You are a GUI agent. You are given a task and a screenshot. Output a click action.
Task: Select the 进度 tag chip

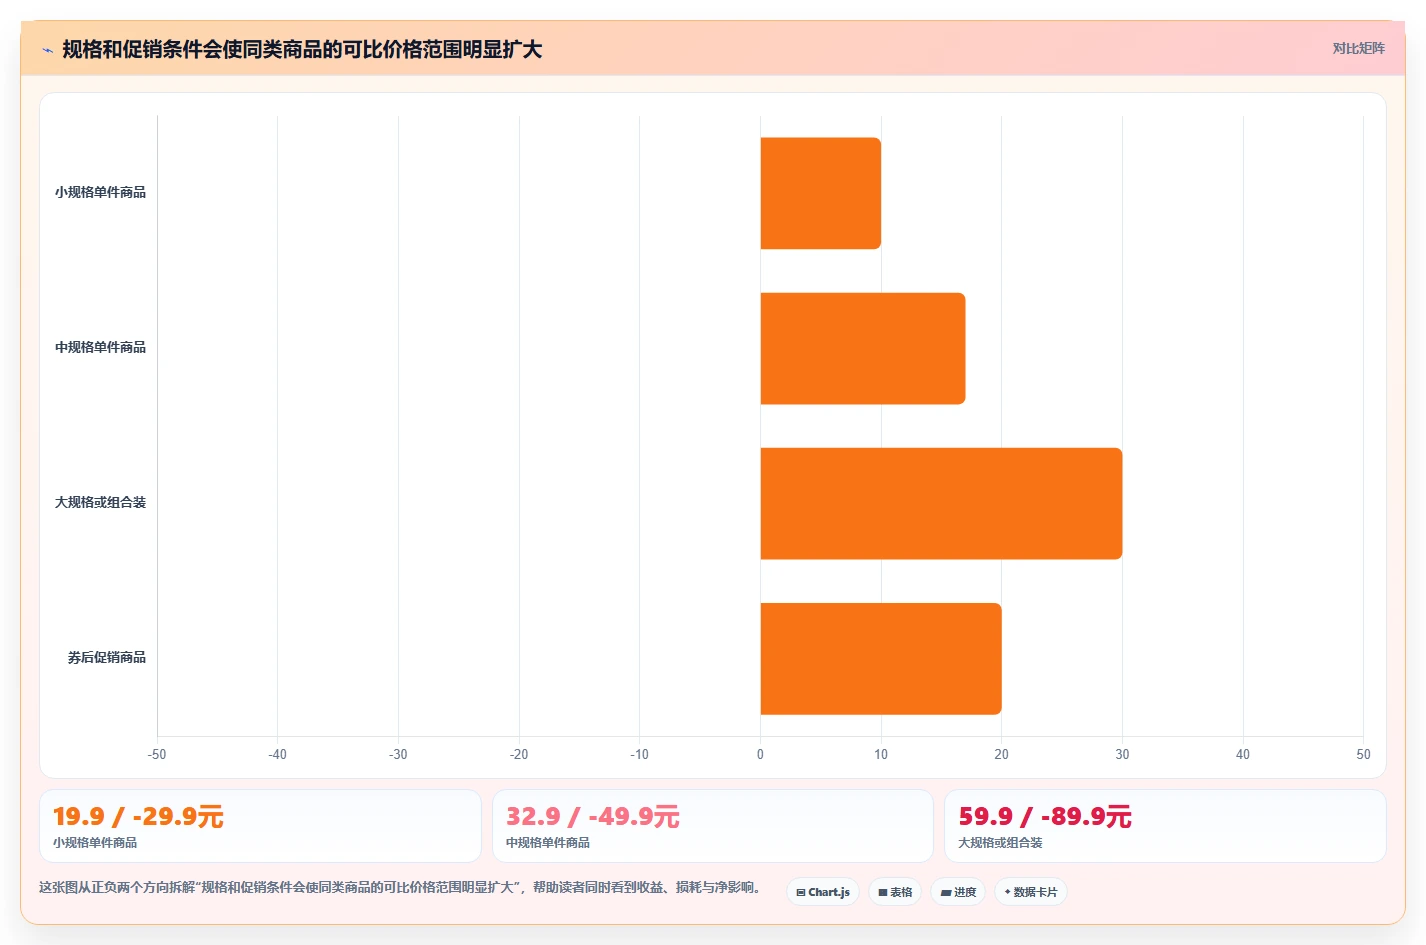(958, 892)
